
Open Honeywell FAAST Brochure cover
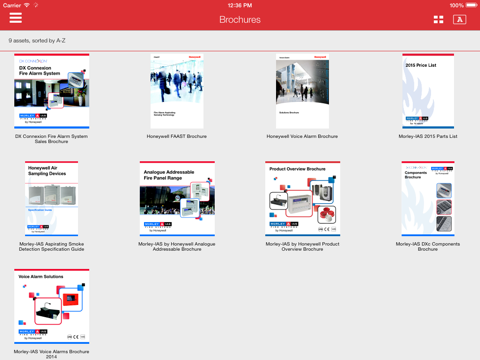177,91
